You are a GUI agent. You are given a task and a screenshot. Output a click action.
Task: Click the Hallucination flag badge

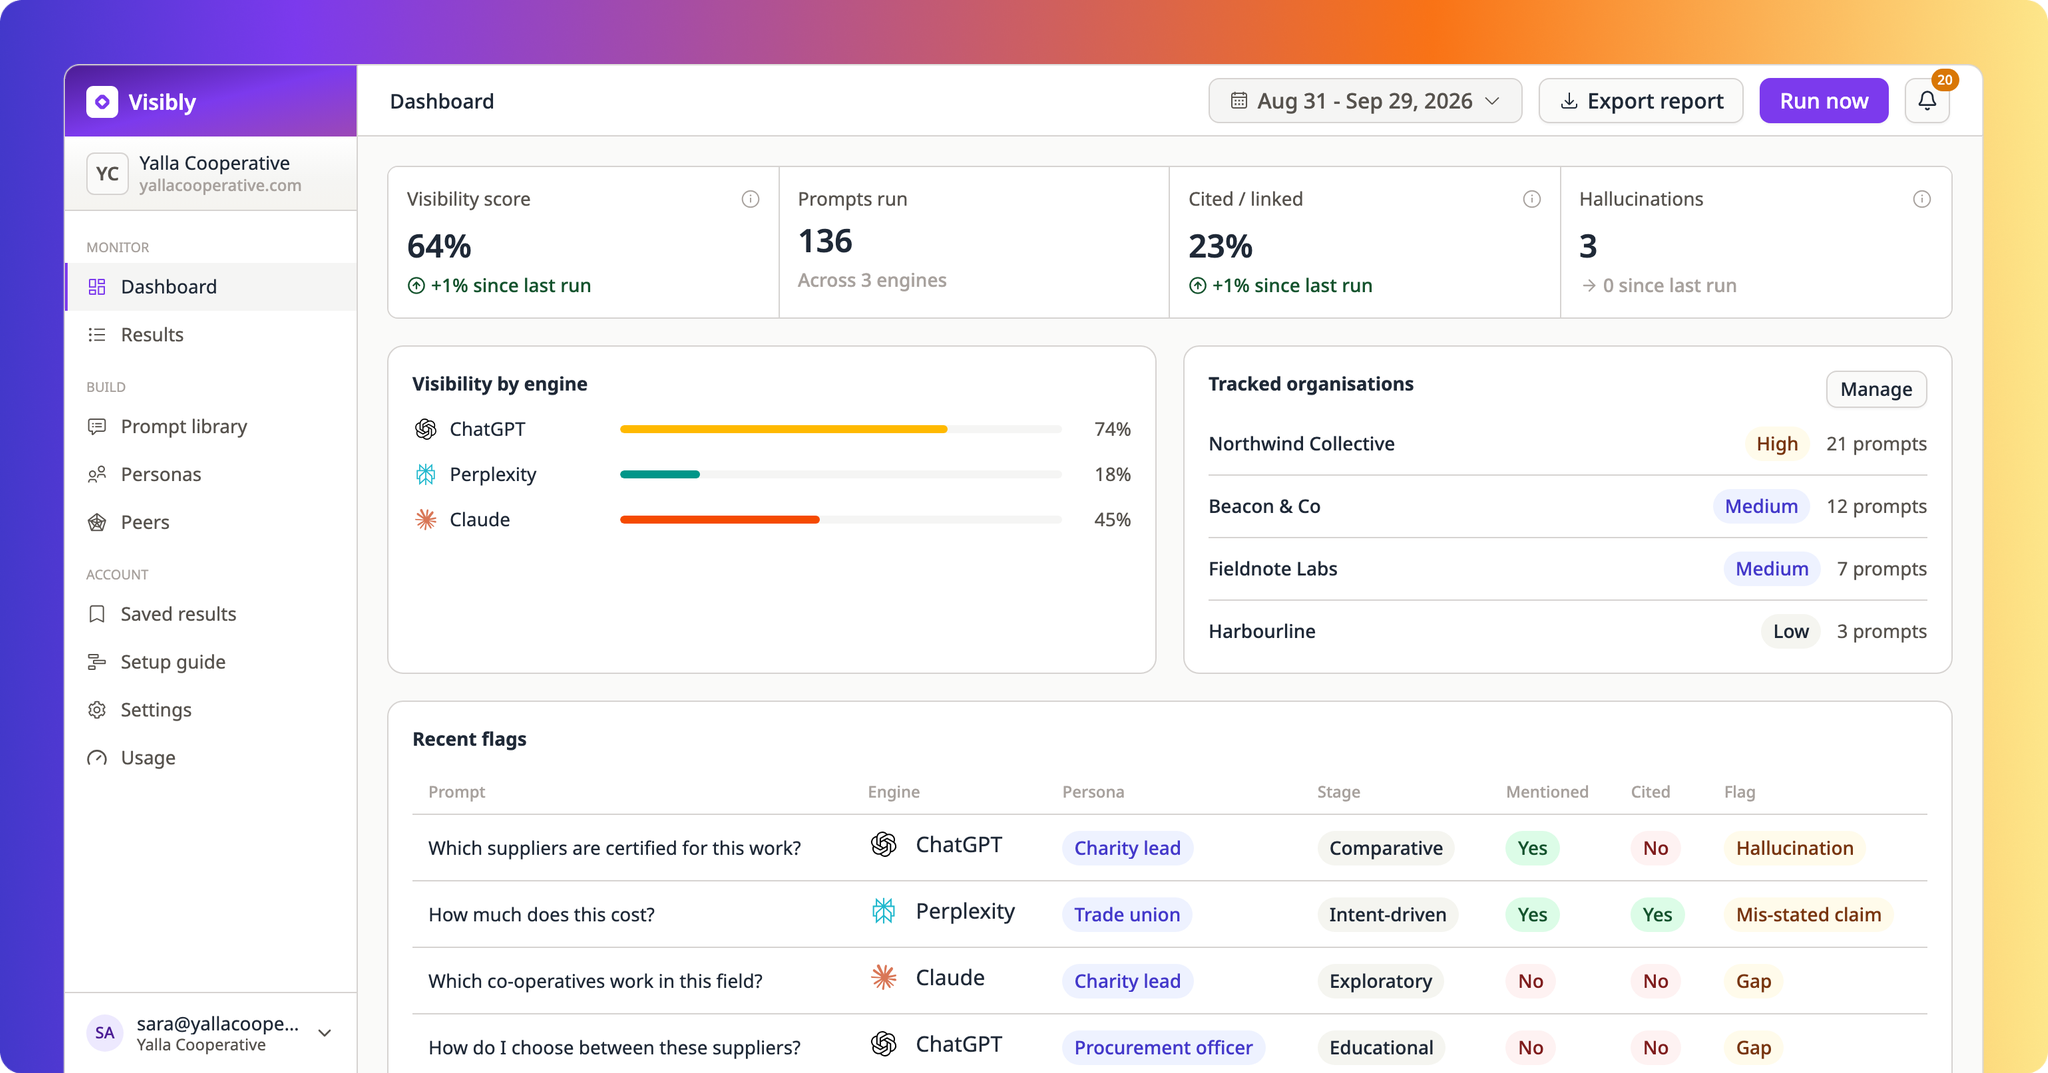point(1794,848)
